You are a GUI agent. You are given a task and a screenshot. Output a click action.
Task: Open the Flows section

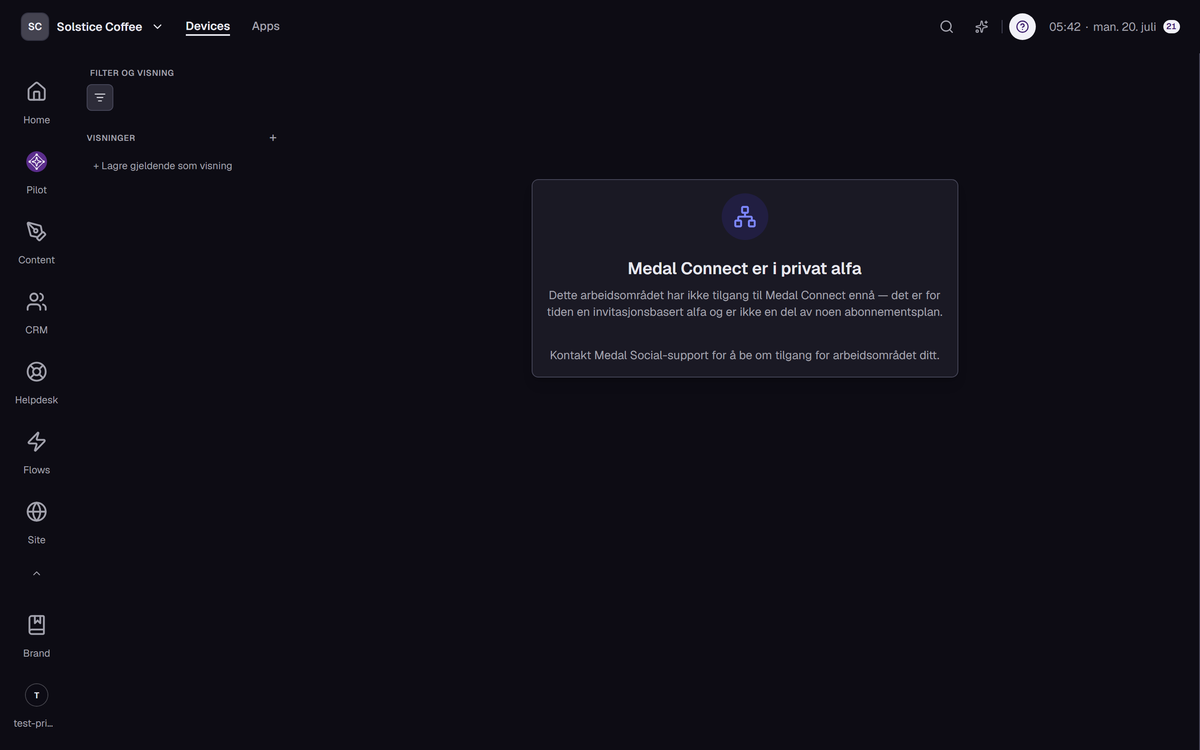point(36,452)
